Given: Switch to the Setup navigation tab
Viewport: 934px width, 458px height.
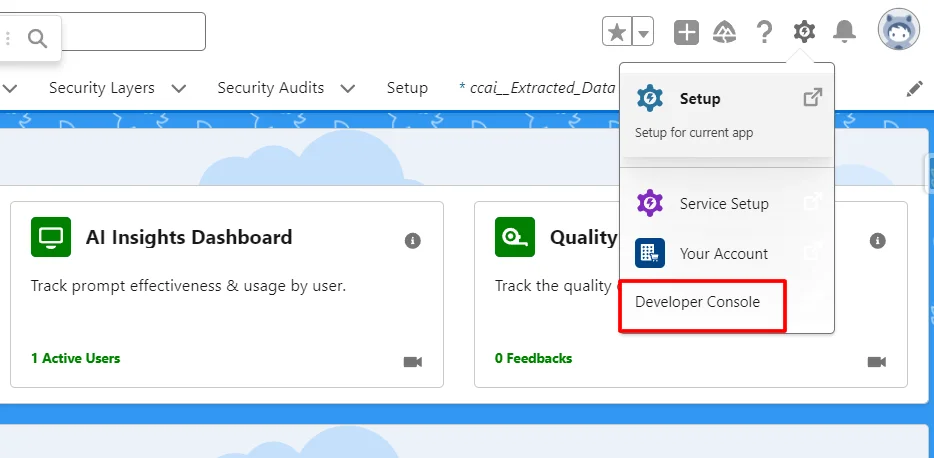Looking at the screenshot, I should [x=407, y=88].
